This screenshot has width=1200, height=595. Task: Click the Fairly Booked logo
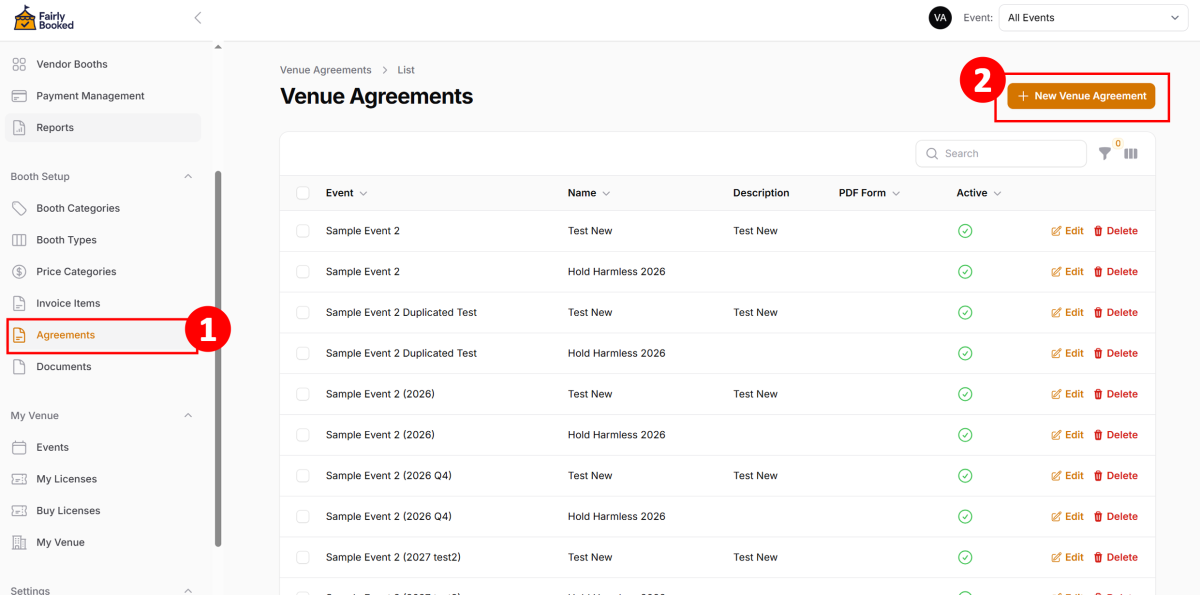[44, 18]
